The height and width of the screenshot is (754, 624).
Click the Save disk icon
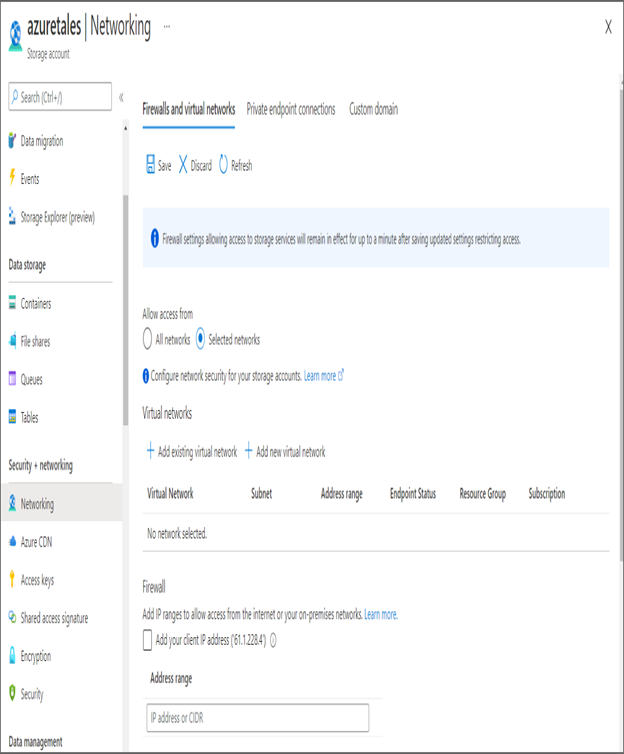point(150,164)
